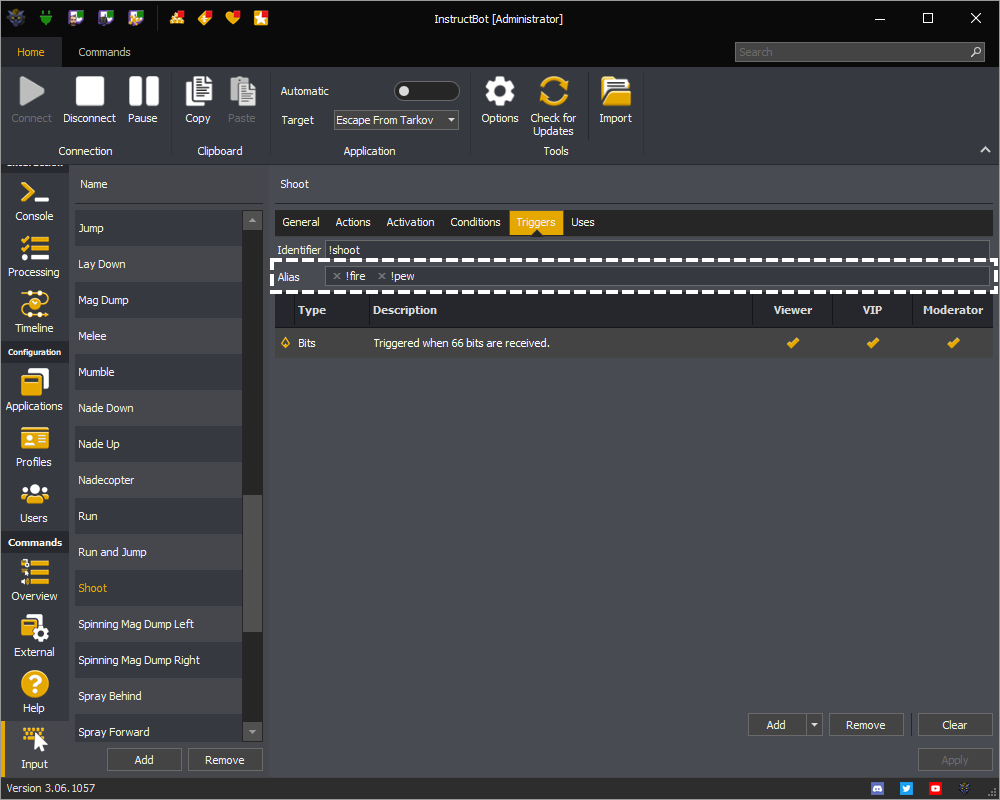This screenshot has width=1000, height=800.
Task: Collapse the ribbon with chevron
Action: click(x=985, y=149)
